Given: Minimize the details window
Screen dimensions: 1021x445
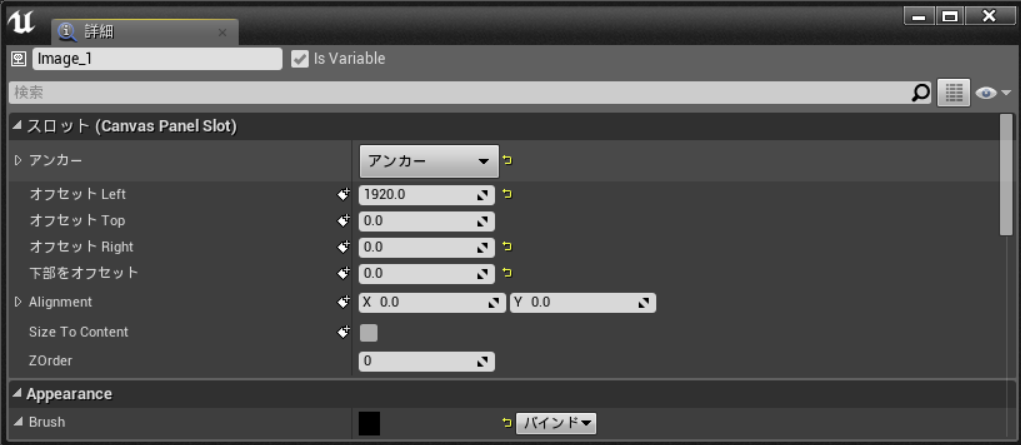Looking at the screenshot, I should point(919,16).
